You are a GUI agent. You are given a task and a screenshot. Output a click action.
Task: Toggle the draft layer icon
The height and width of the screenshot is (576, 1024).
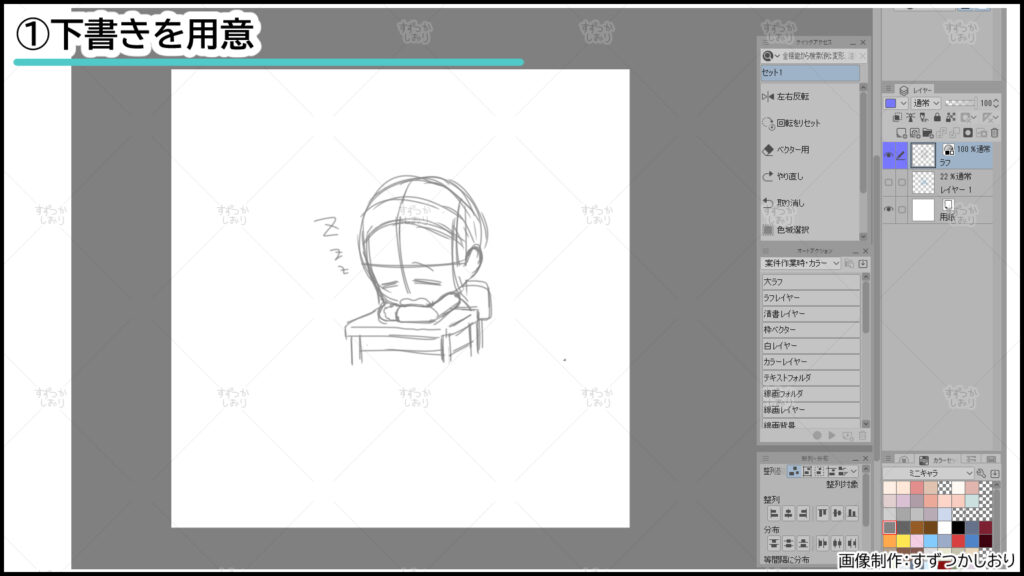pos(923,118)
